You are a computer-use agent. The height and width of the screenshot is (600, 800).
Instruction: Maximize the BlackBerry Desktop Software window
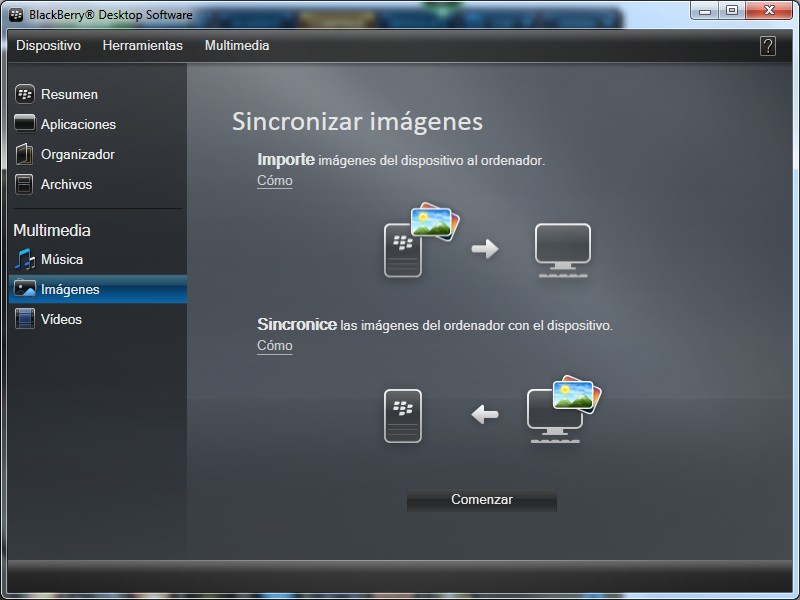point(732,10)
